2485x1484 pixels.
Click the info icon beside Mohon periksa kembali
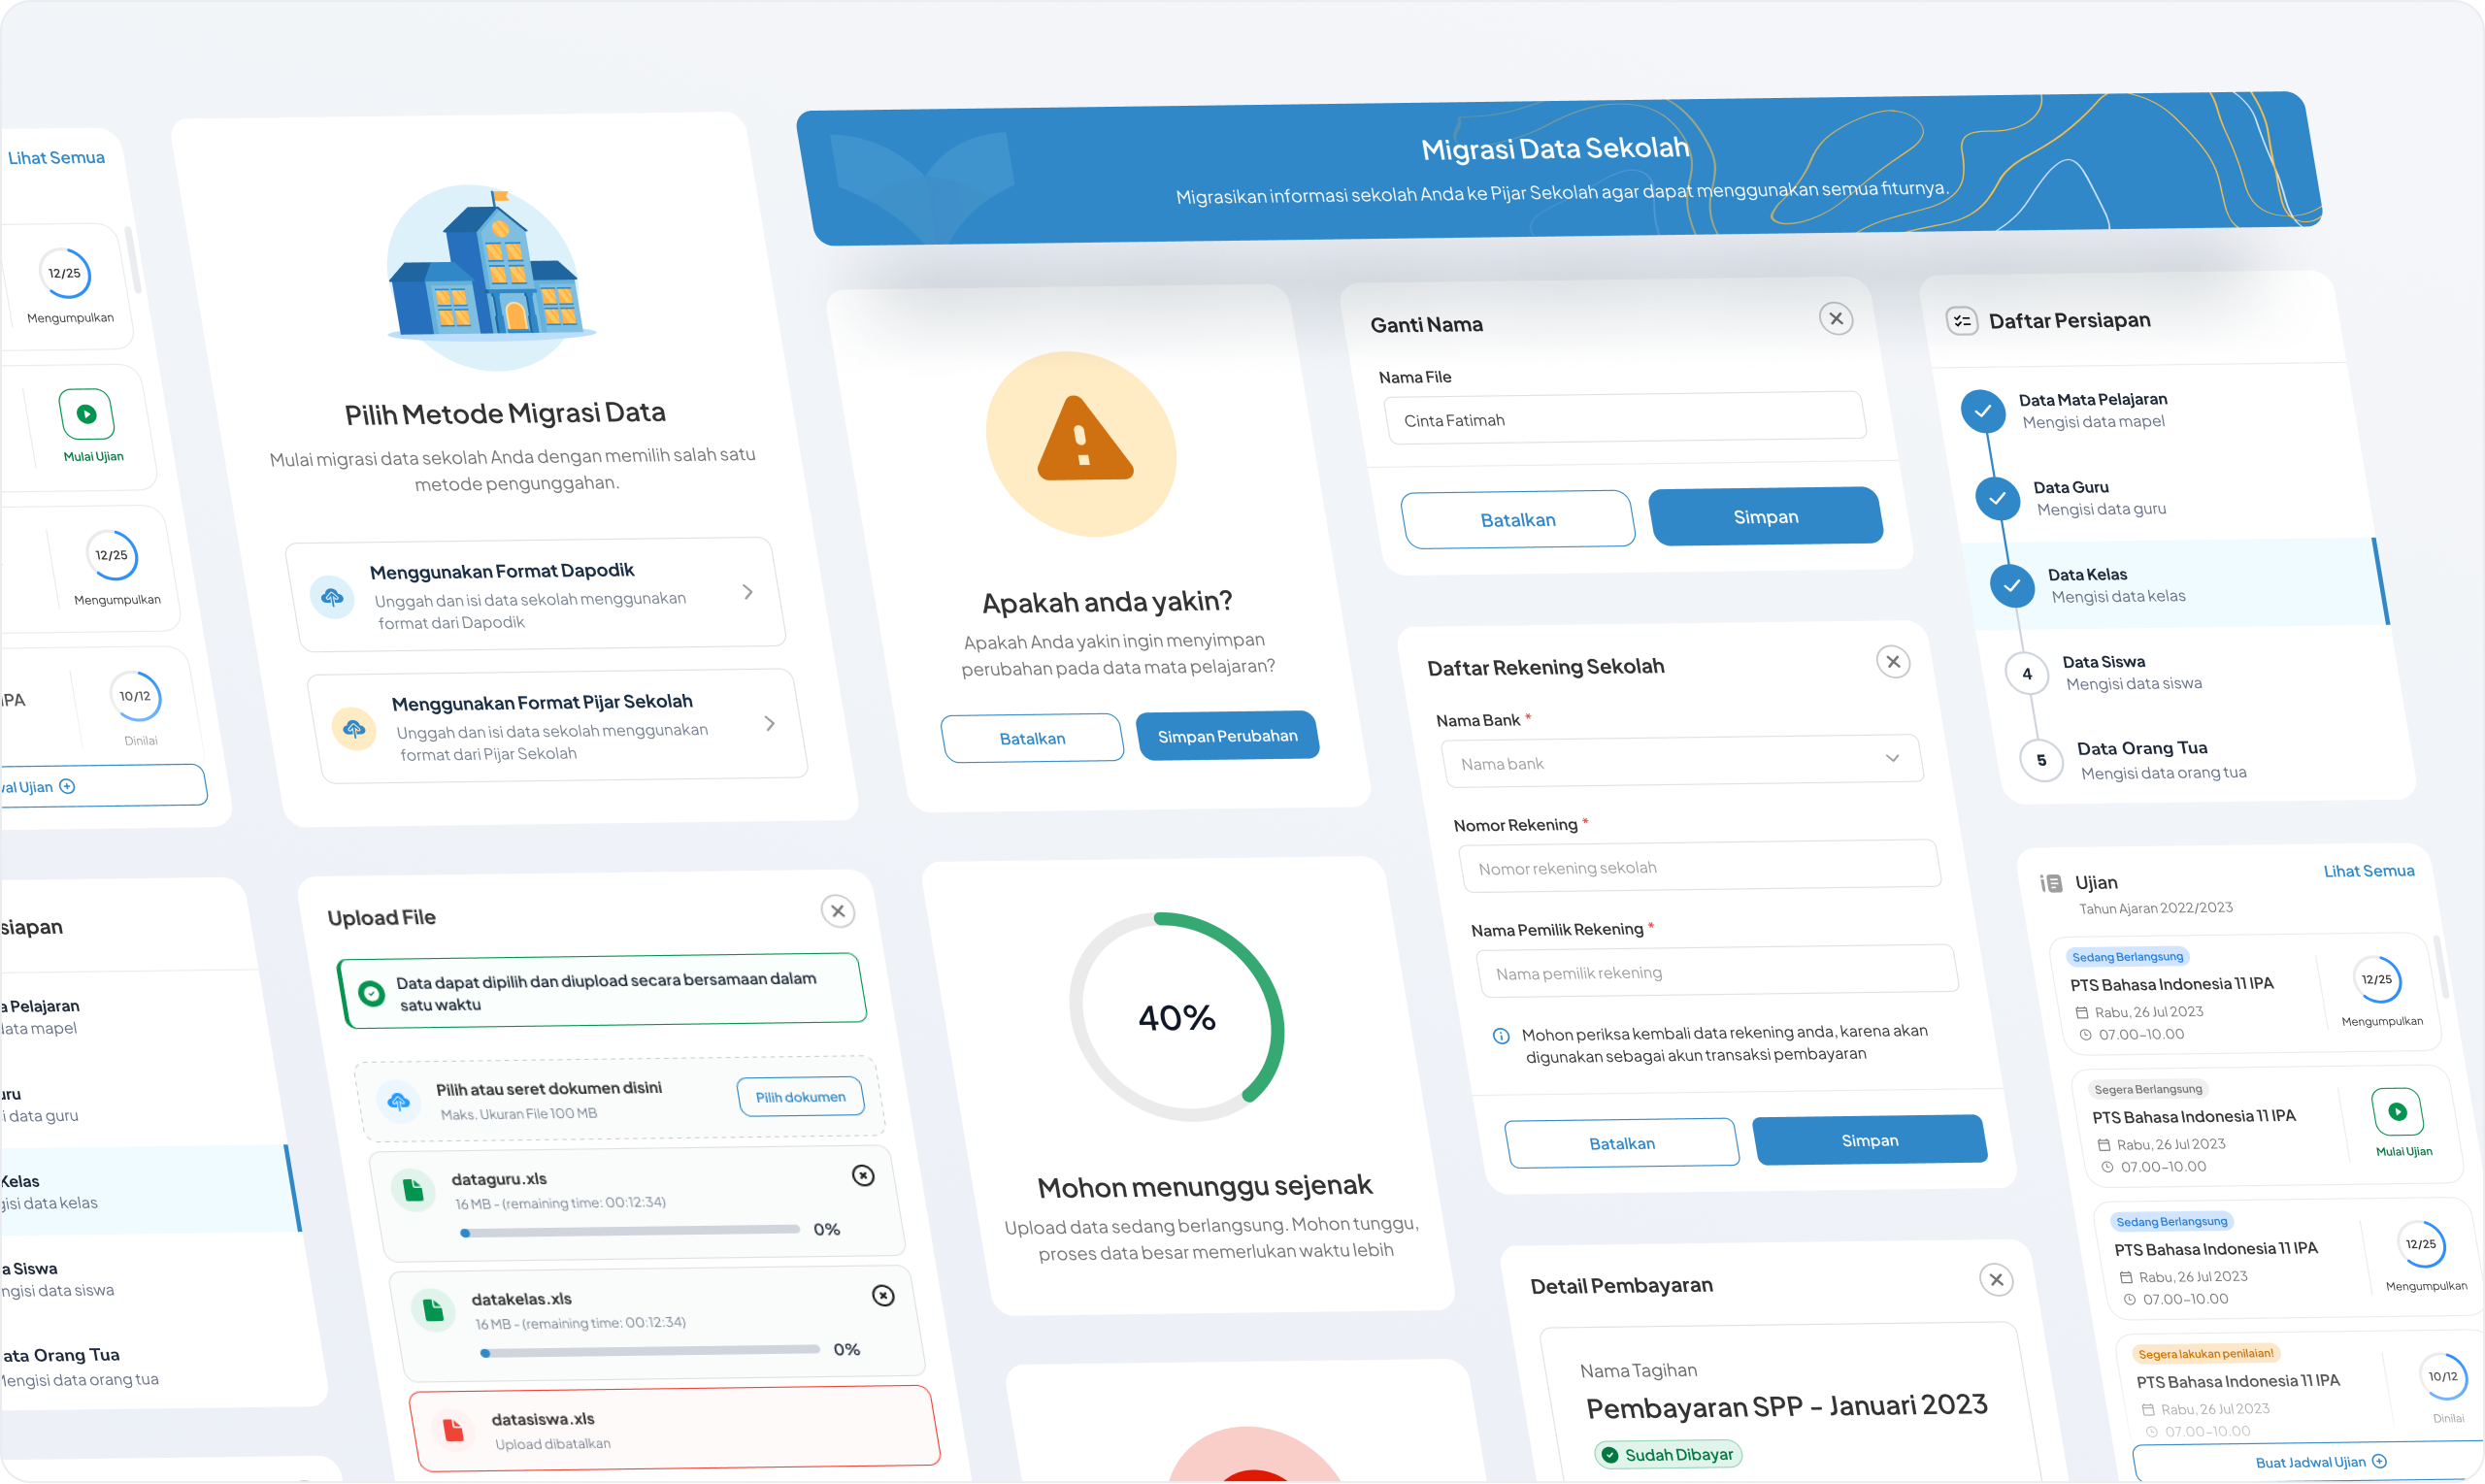[x=1501, y=1036]
